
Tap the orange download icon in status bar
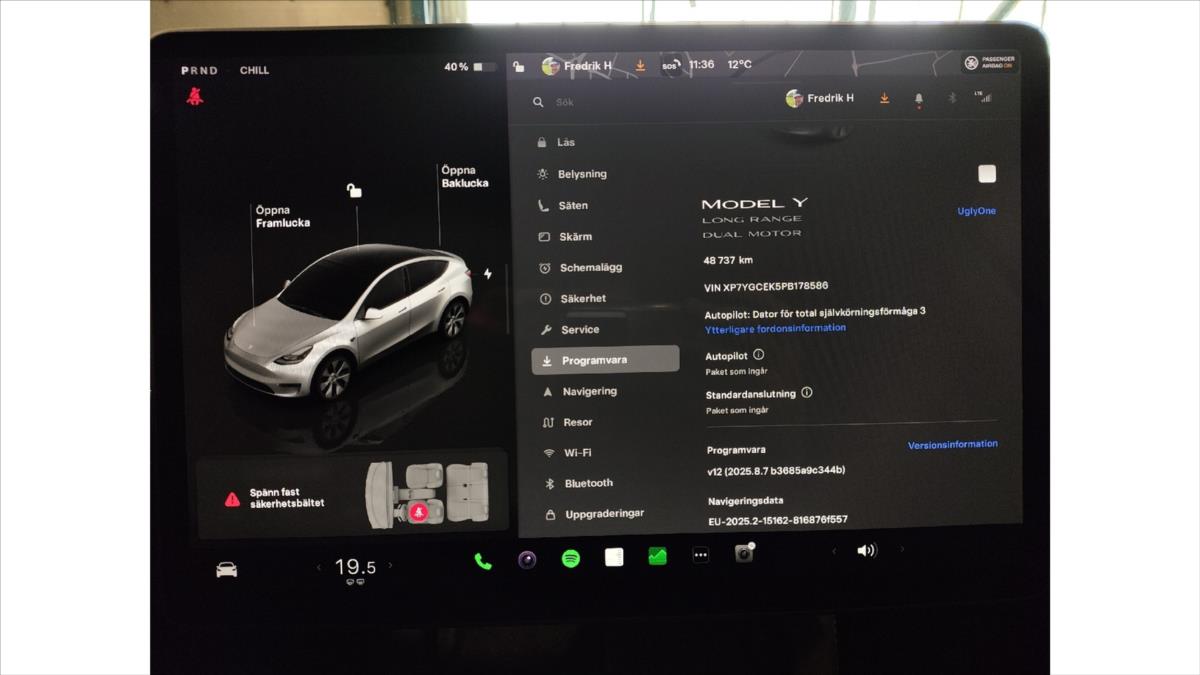[x=640, y=66]
